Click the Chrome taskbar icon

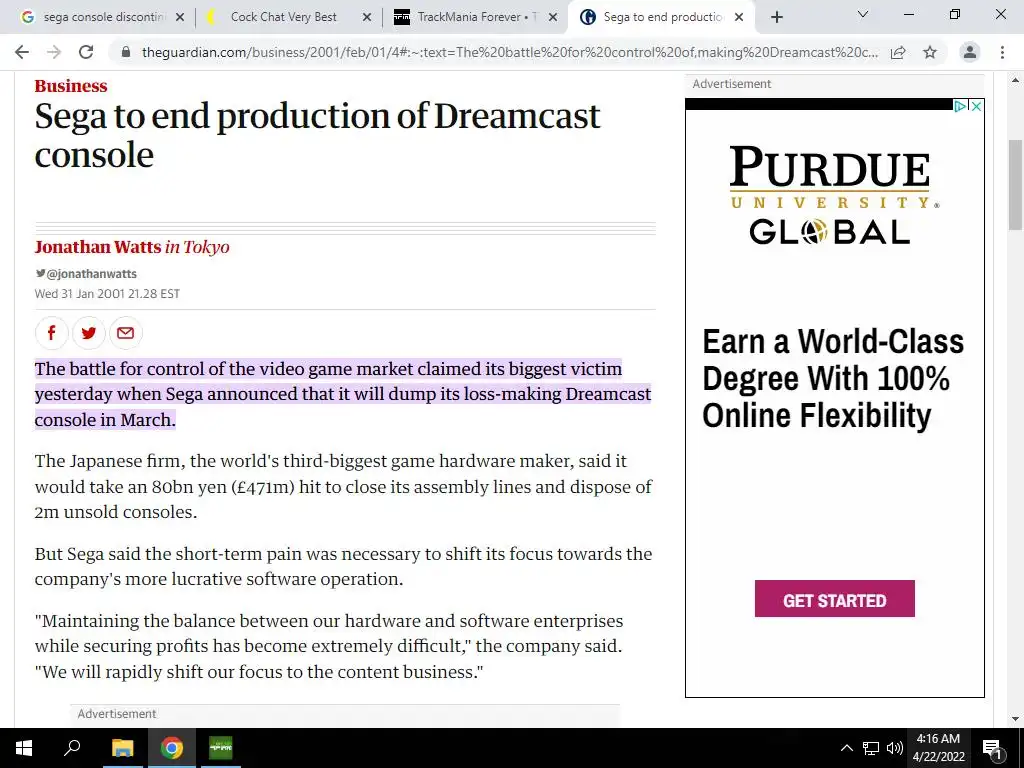pos(172,748)
